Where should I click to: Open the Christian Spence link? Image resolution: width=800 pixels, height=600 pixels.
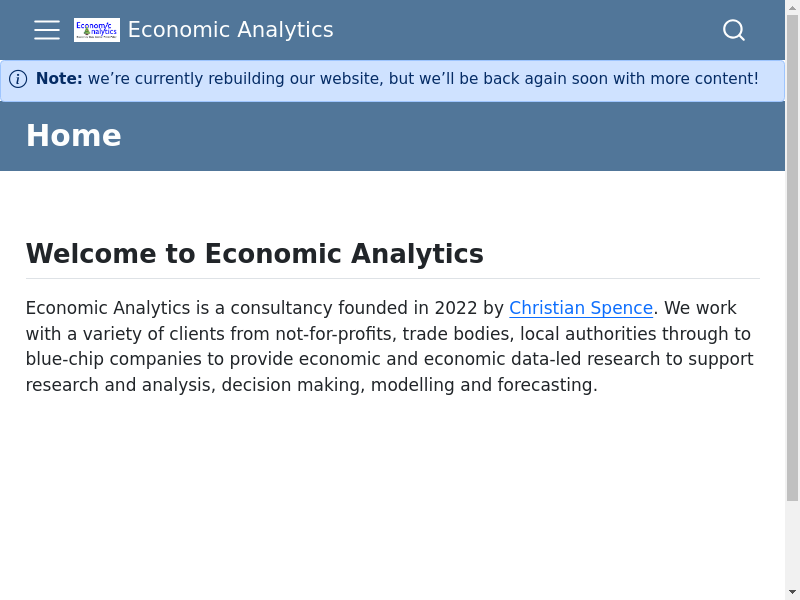click(580, 308)
